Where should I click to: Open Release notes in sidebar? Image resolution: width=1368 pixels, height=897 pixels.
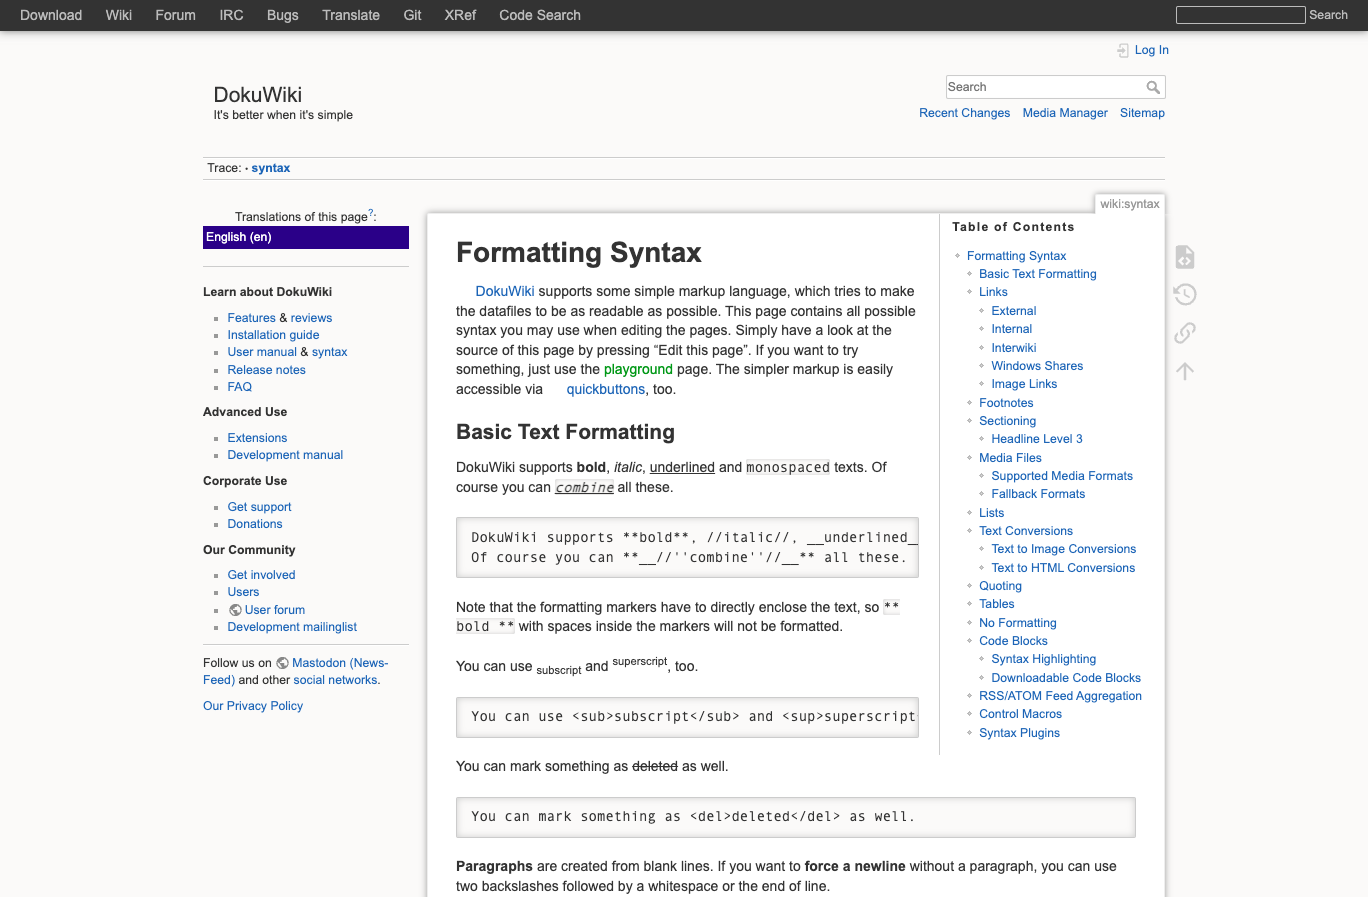point(266,370)
